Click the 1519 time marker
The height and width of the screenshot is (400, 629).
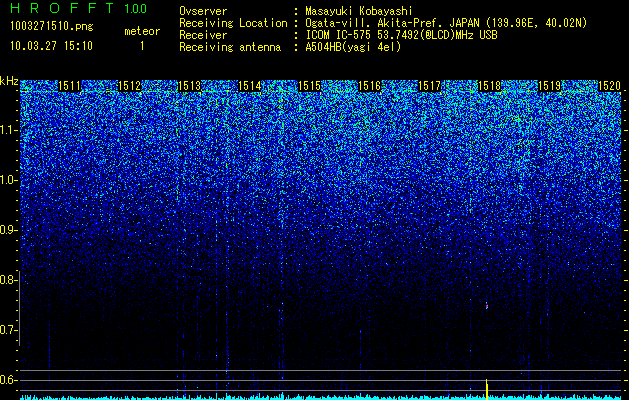[x=550, y=86]
